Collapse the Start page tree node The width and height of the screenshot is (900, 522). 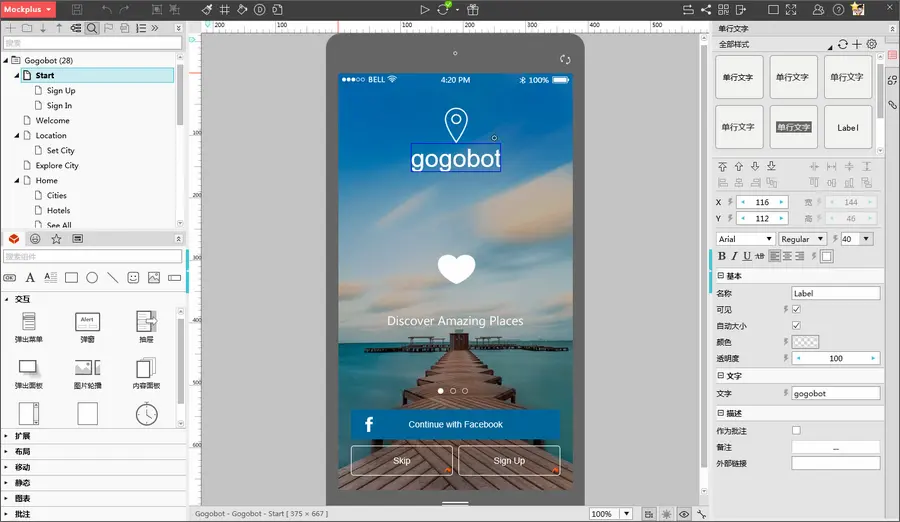[17, 75]
